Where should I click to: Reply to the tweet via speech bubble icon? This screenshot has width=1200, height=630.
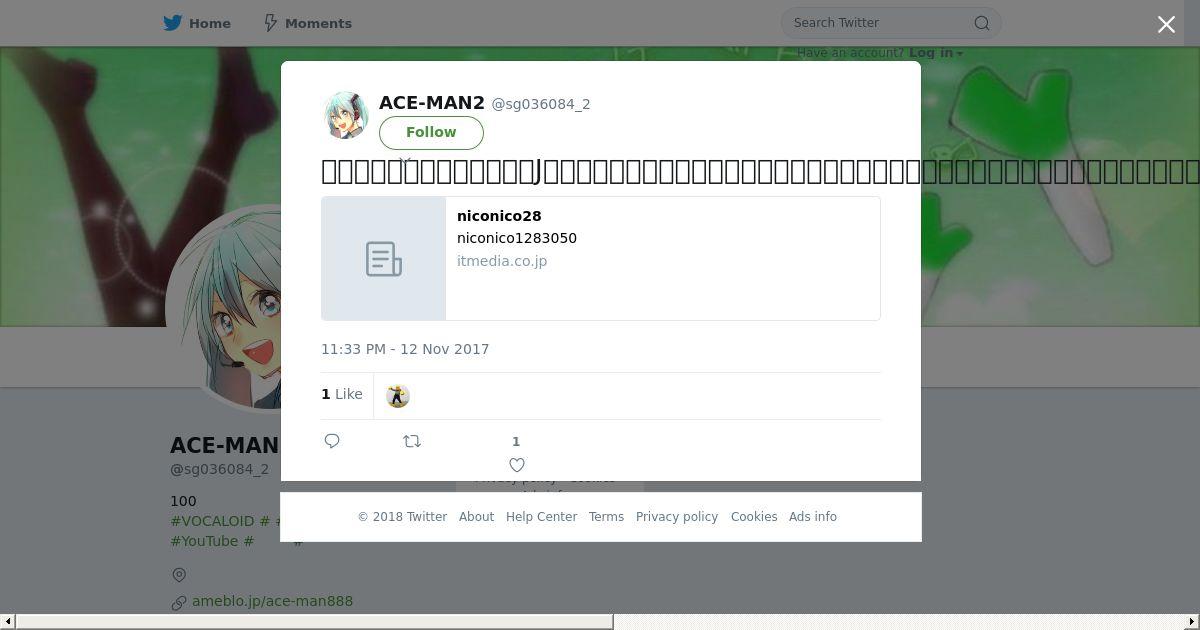[332, 441]
